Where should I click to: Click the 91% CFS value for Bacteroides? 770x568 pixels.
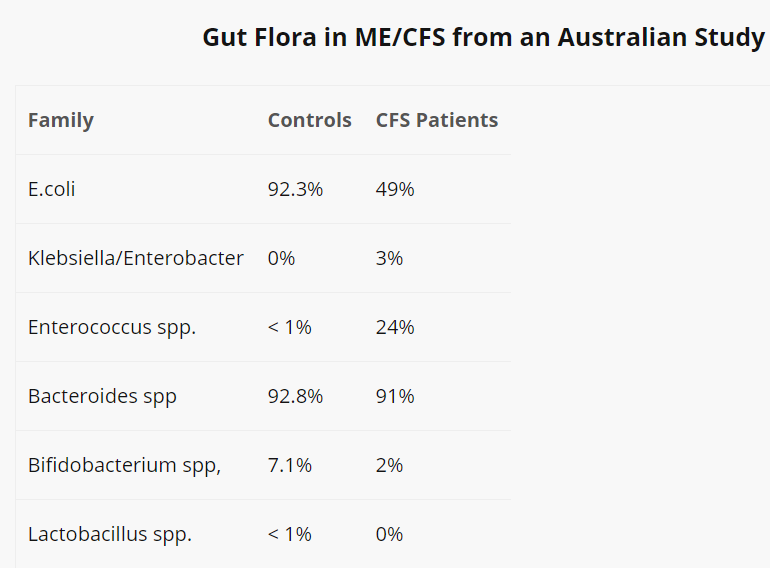[395, 397]
